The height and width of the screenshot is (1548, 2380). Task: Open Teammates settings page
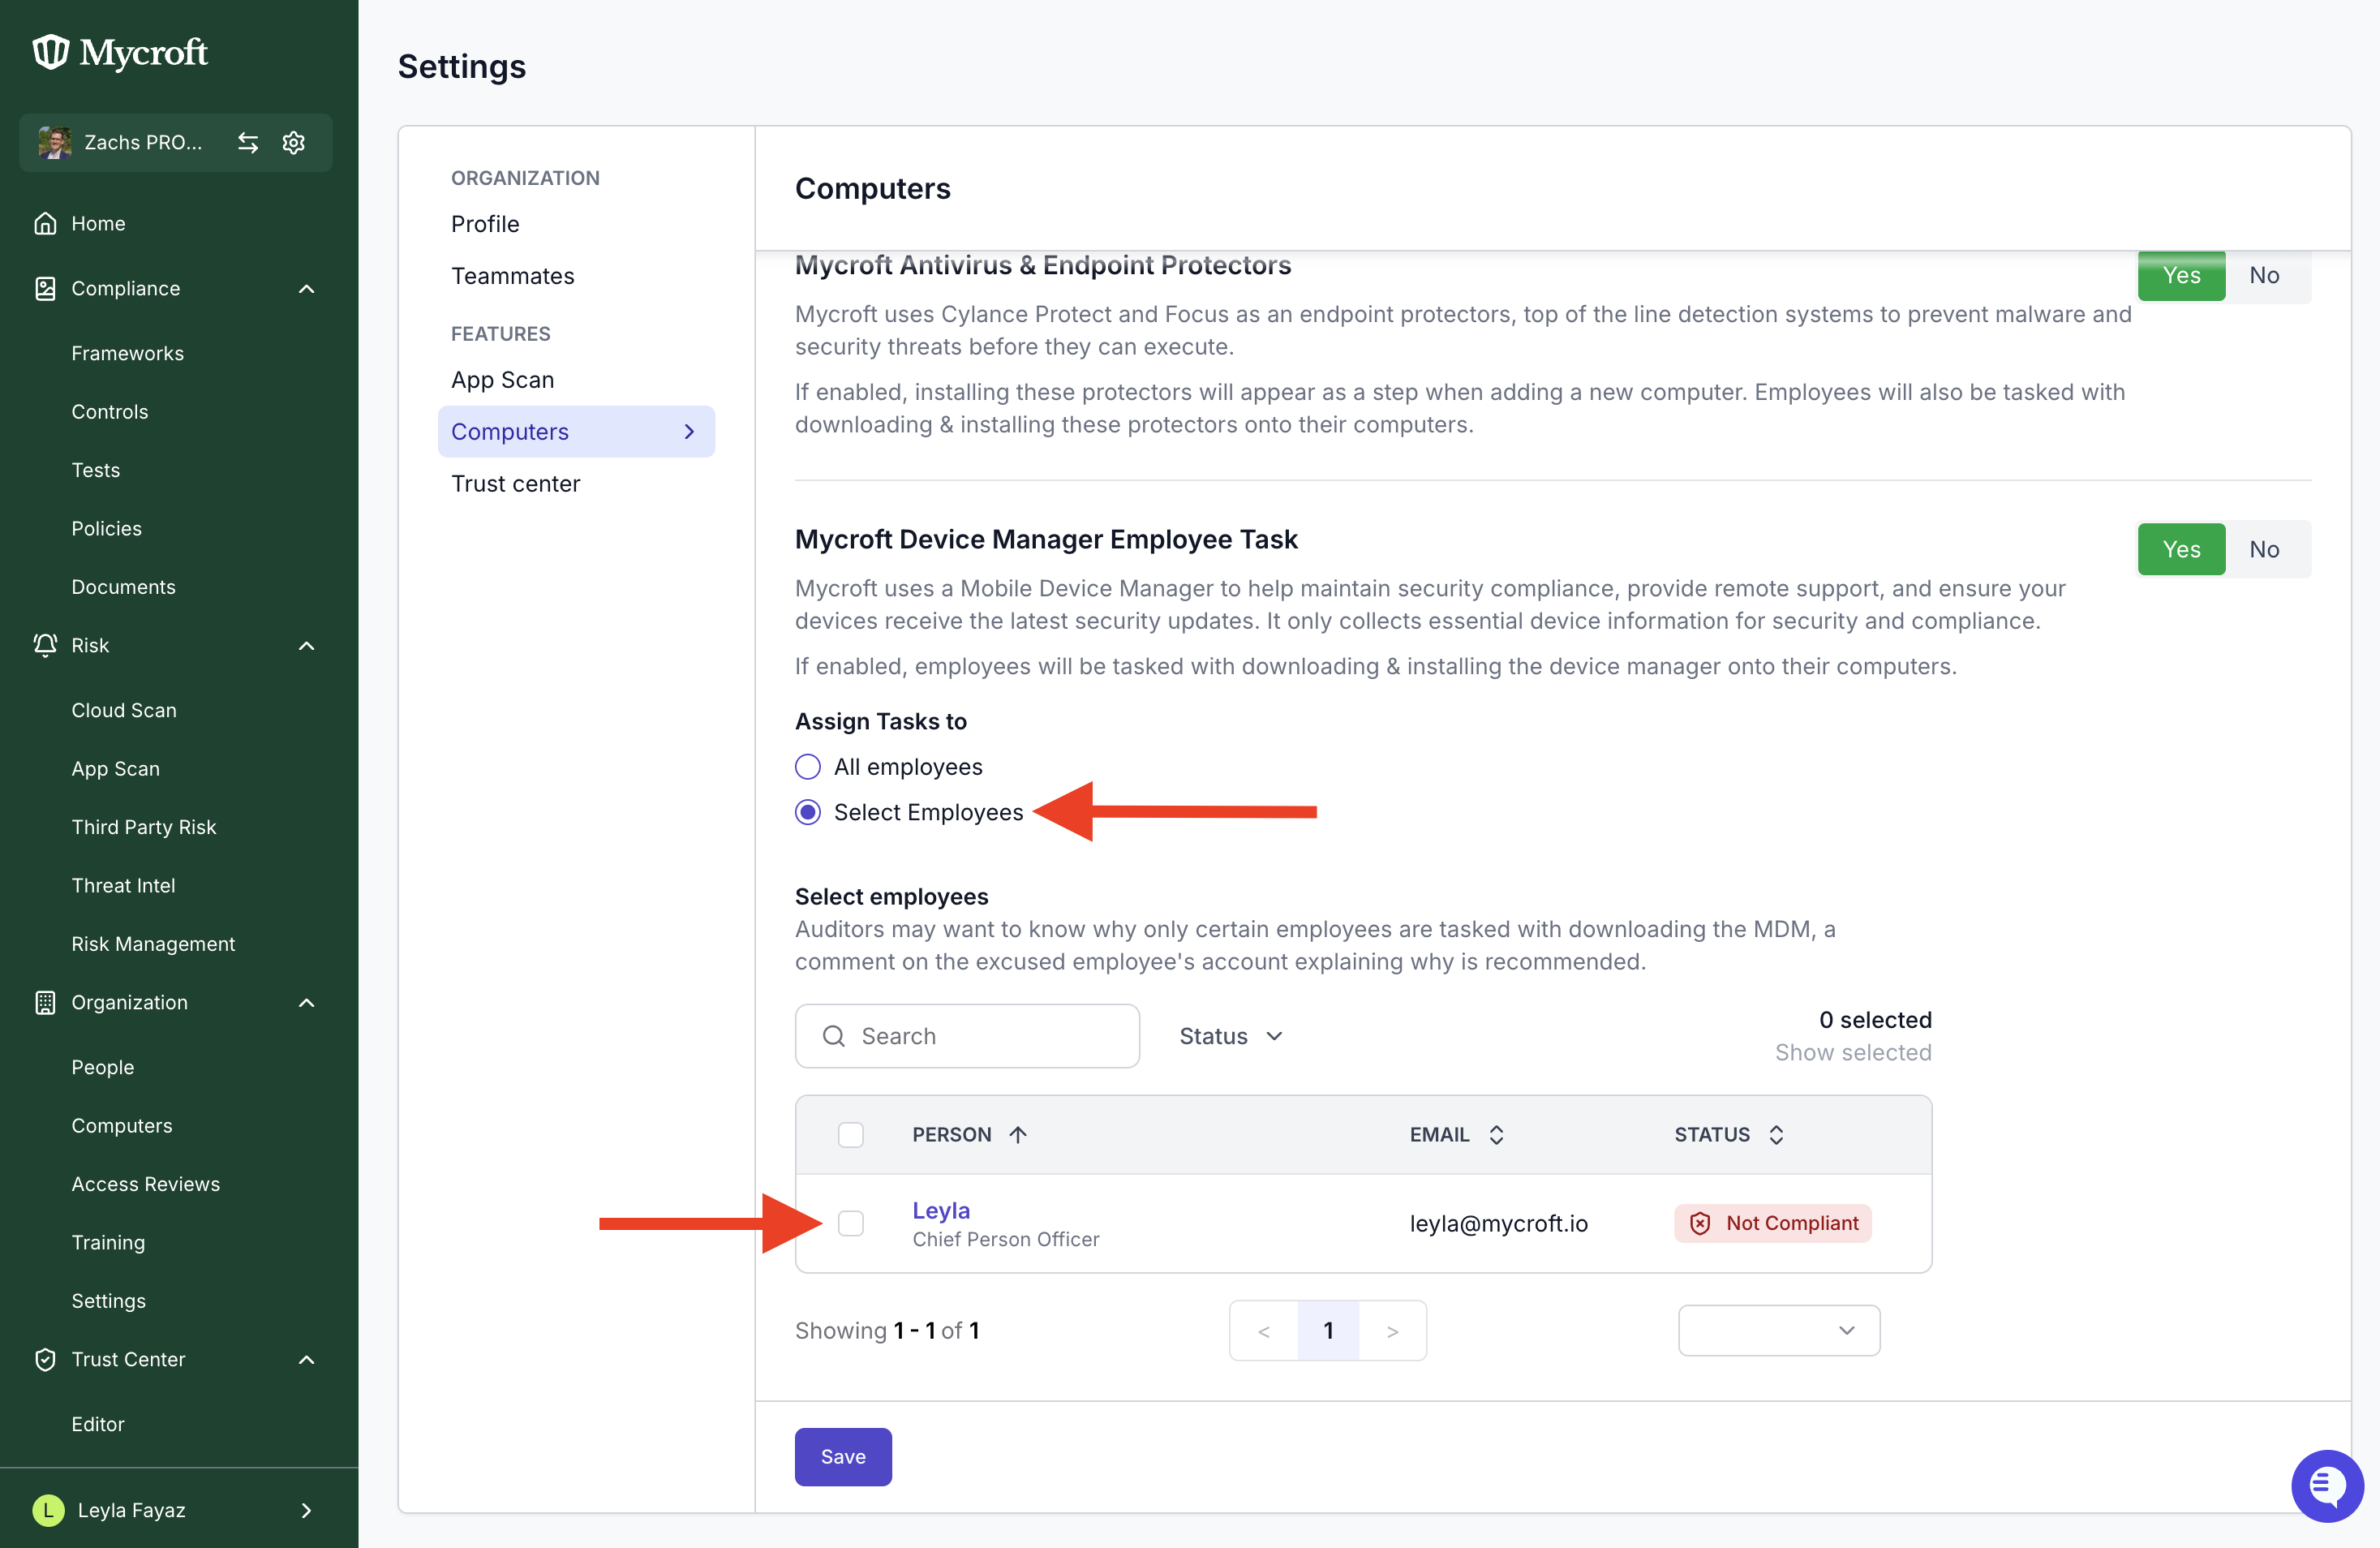click(512, 276)
